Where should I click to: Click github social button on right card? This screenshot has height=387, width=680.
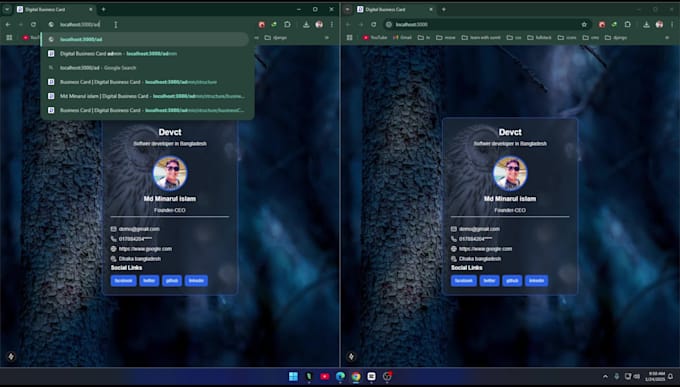point(512,281)
